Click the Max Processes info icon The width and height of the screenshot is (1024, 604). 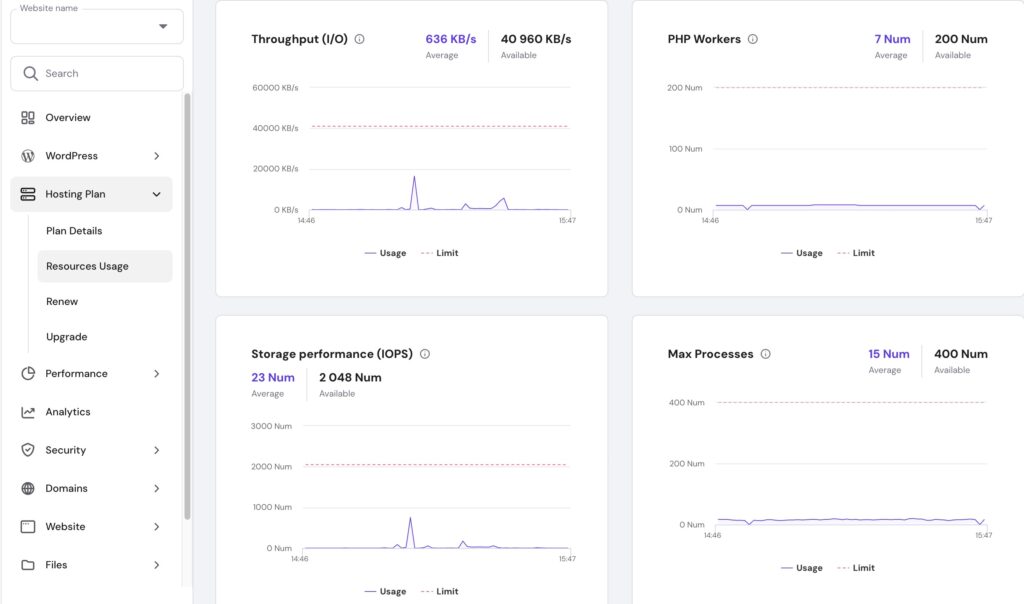coord(766,353)
